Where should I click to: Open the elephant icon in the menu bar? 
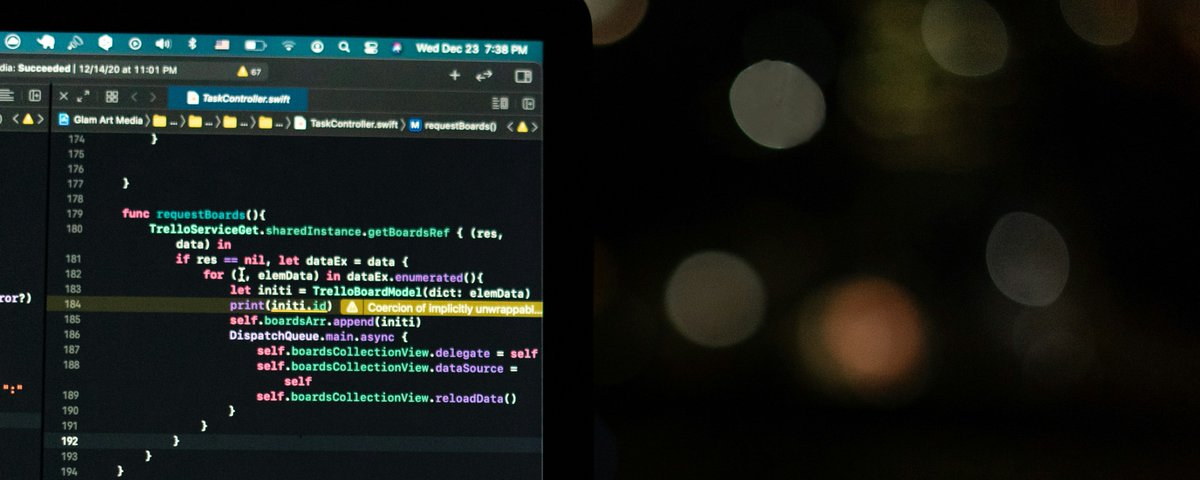point(45,42)
